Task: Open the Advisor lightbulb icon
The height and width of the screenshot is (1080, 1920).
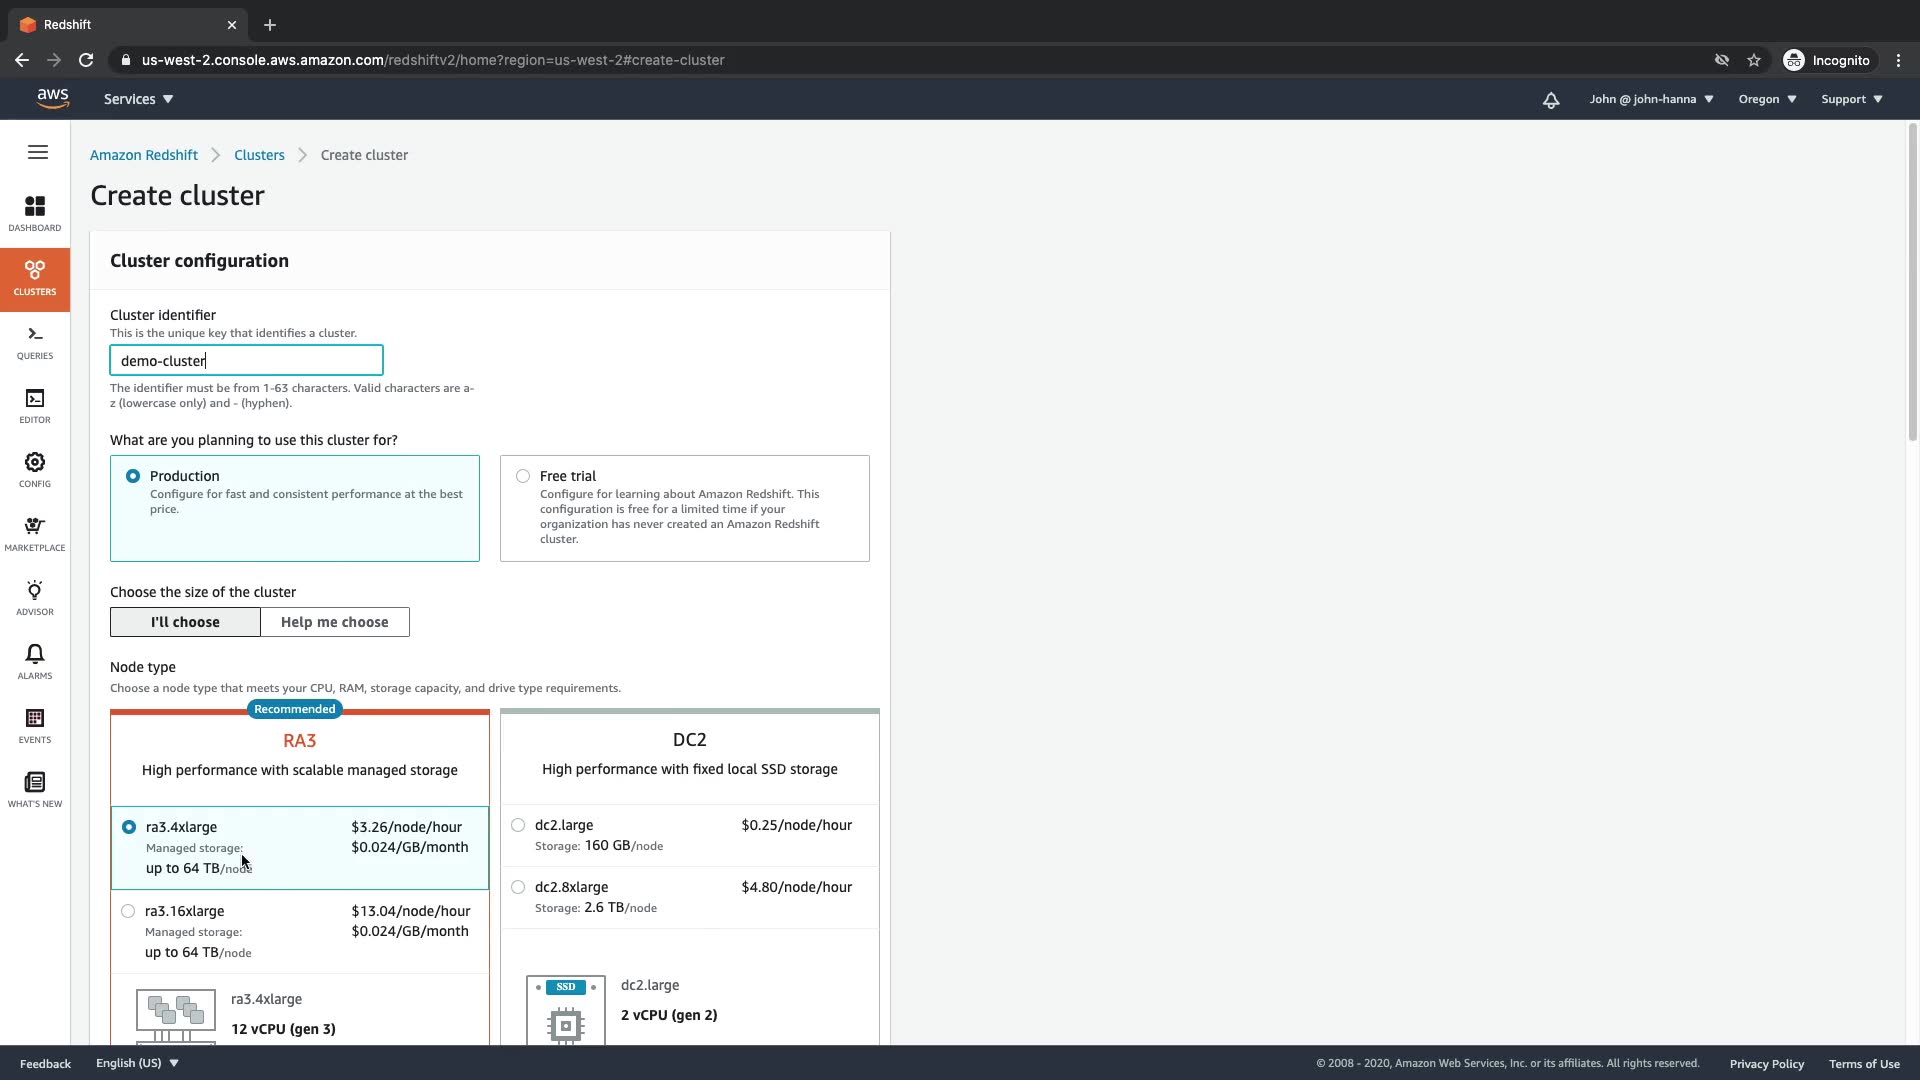Action: click(35, 597)
